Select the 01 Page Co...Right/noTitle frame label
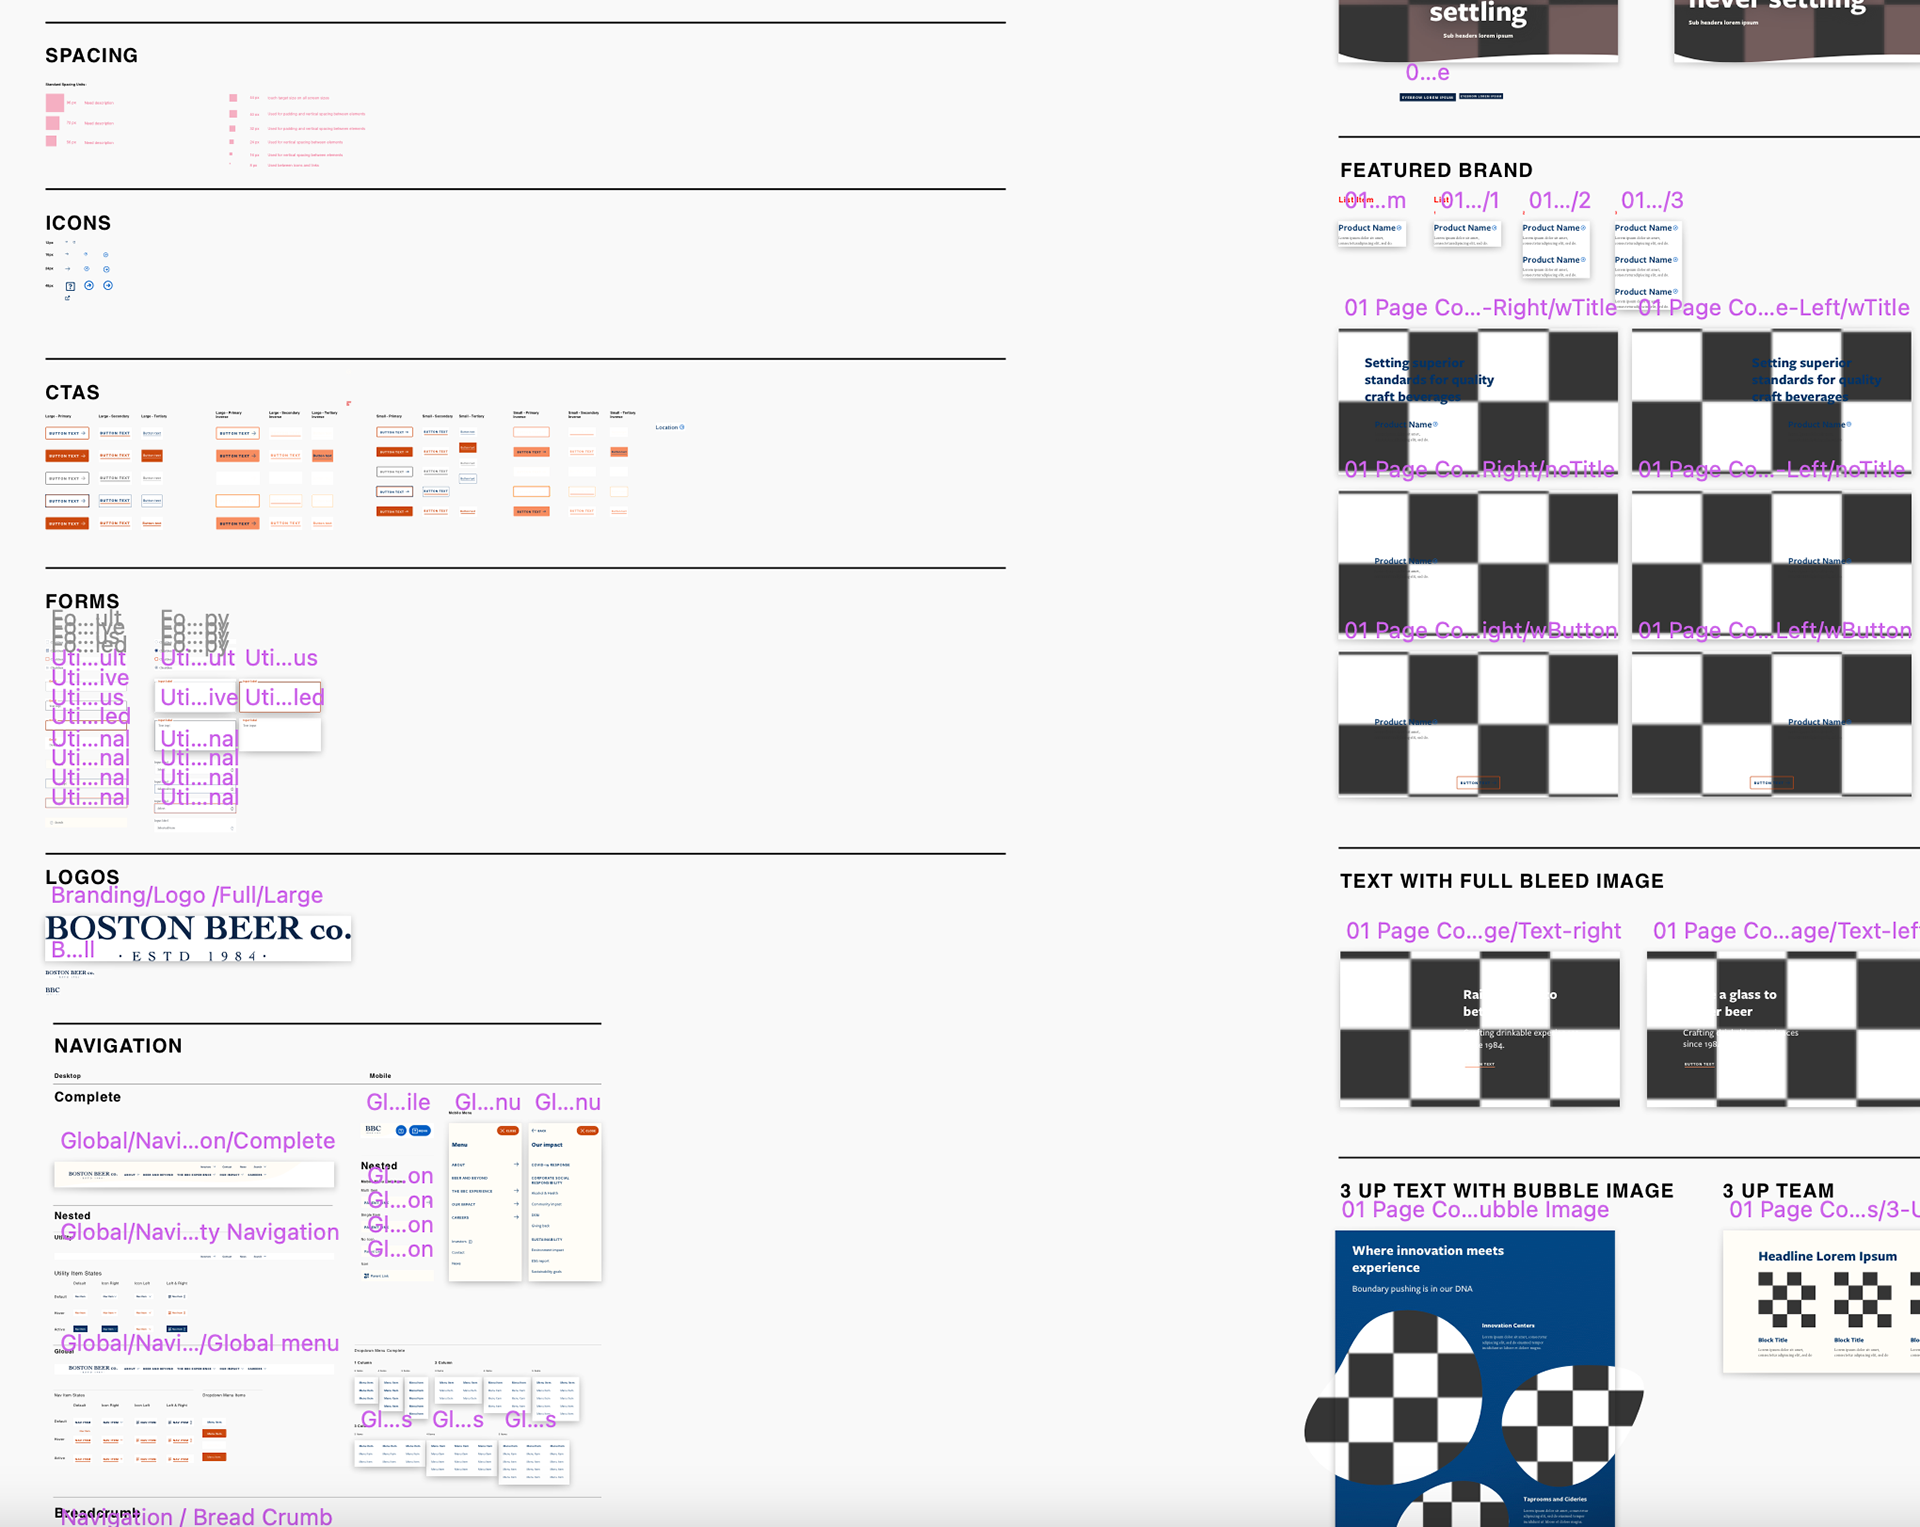1920x1527 pixels. pyautogui.click(x=1479, y=470)
